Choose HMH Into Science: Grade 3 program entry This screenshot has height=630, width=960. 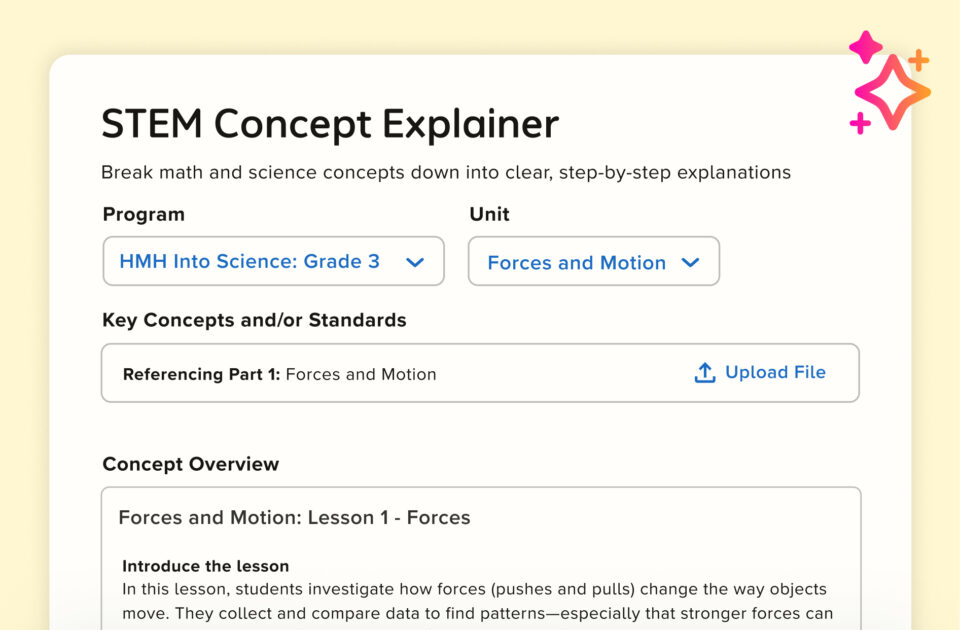249,262
